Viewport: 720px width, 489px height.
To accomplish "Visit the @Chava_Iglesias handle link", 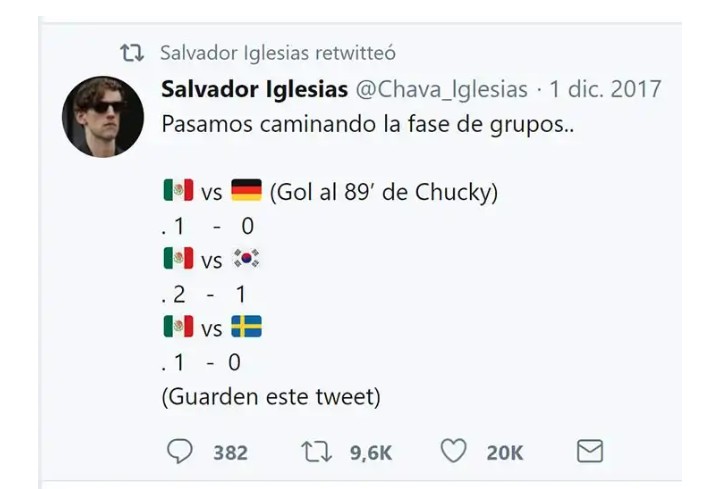I will click(x=441, y=89).
